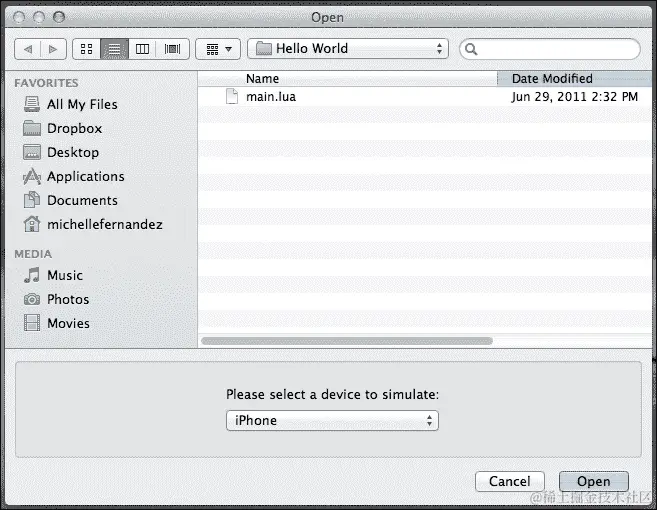
Task: Select All My Files in Favorites
Action: 82,104
